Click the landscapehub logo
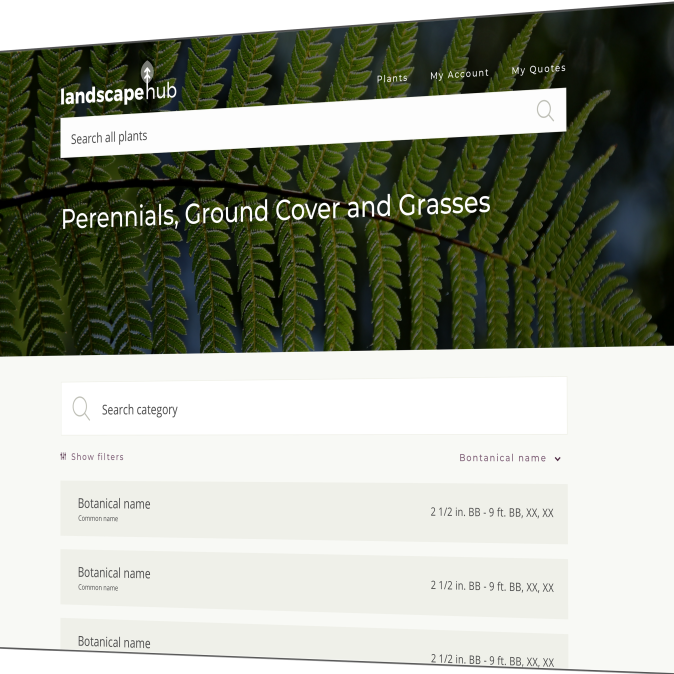The height and width of the screenshot is (674, 674). coord(118,91)
